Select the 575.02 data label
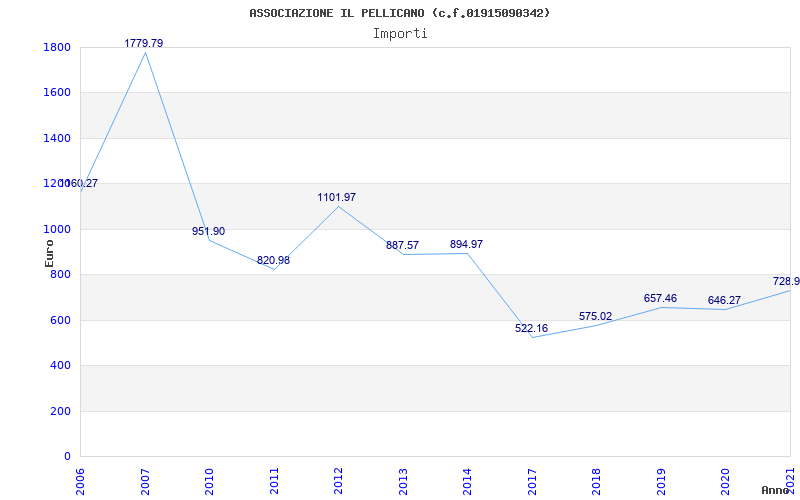The width and height of the screenshot is (800, 500). [x=595, y=316]
